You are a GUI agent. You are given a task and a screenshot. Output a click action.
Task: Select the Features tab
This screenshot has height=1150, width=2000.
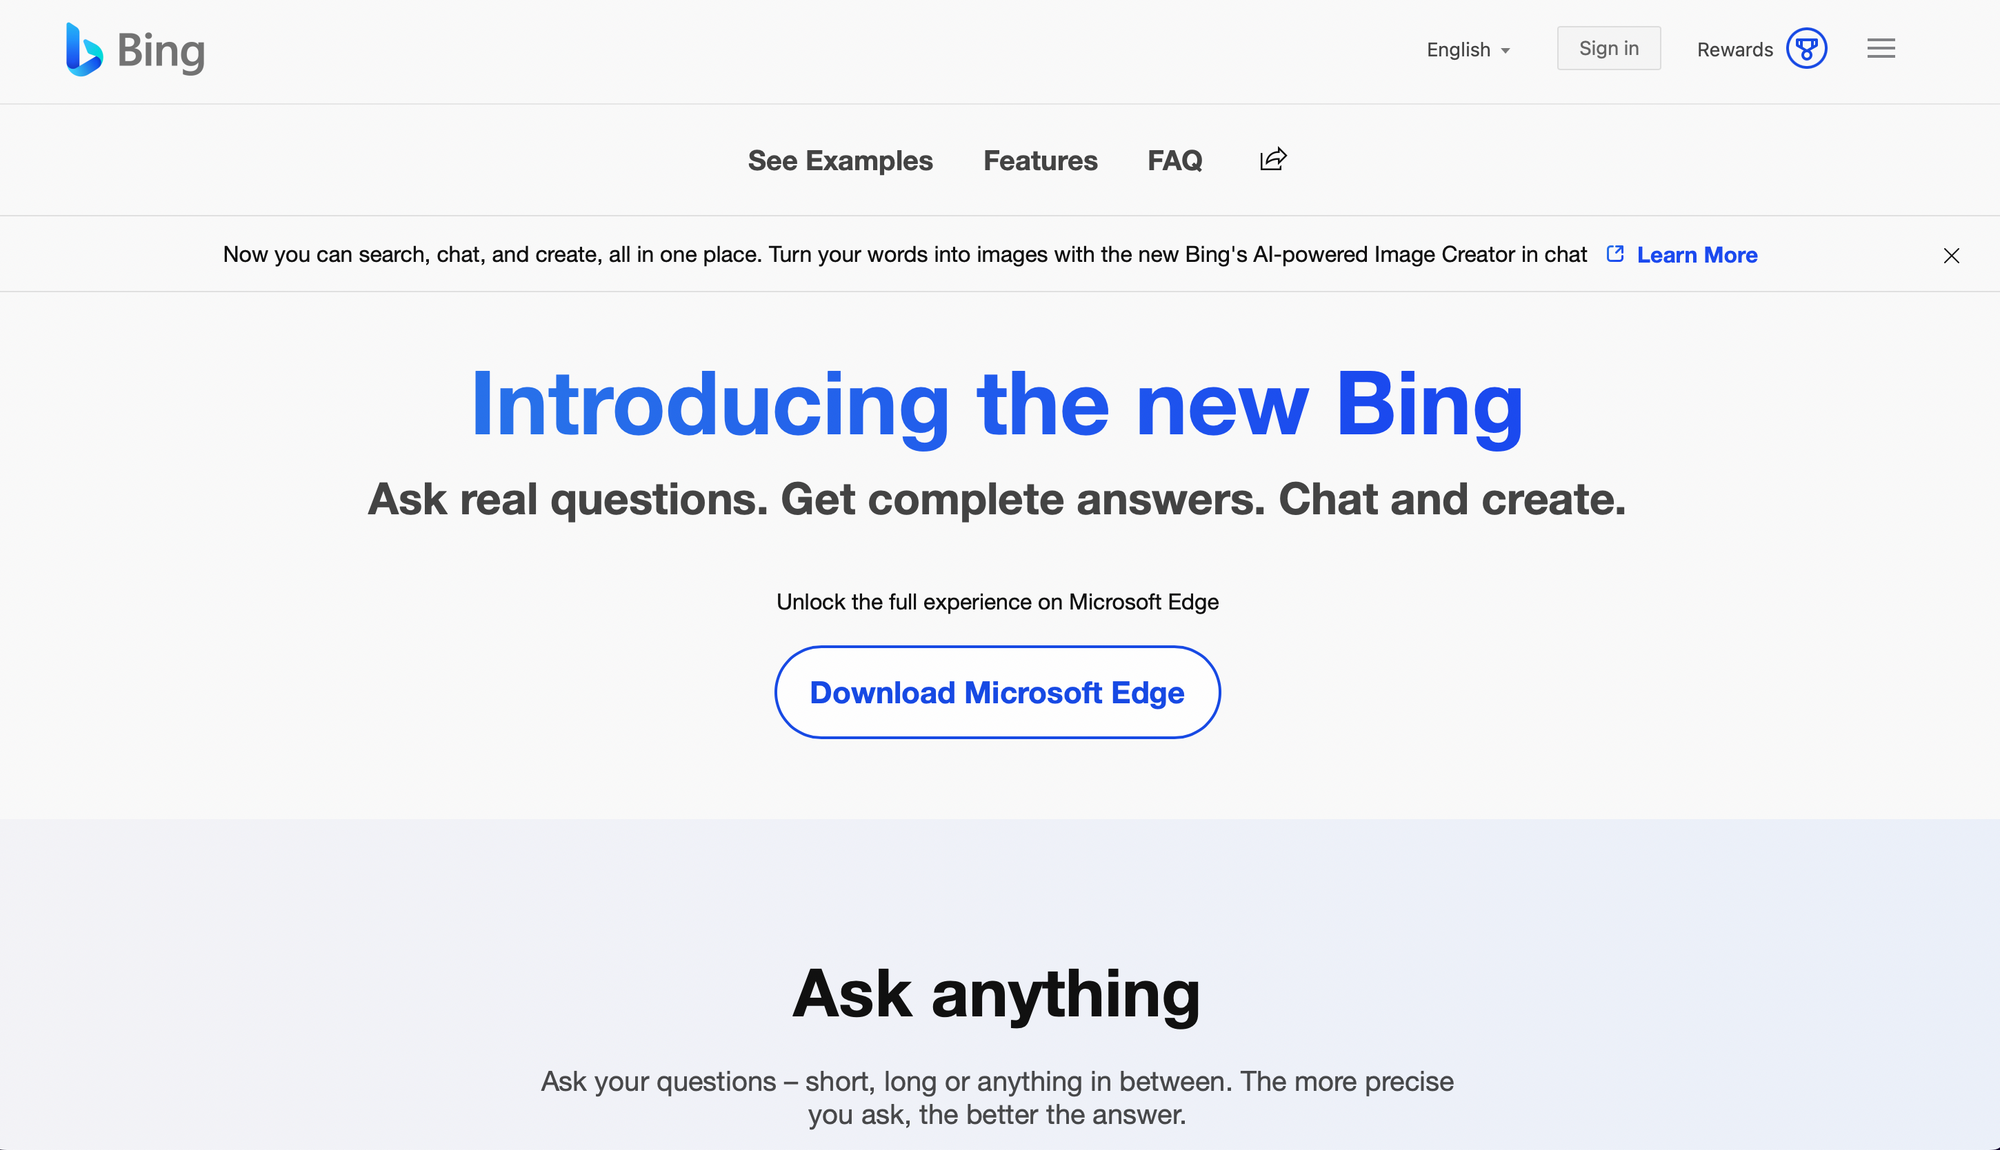[x=1040, y=161]
